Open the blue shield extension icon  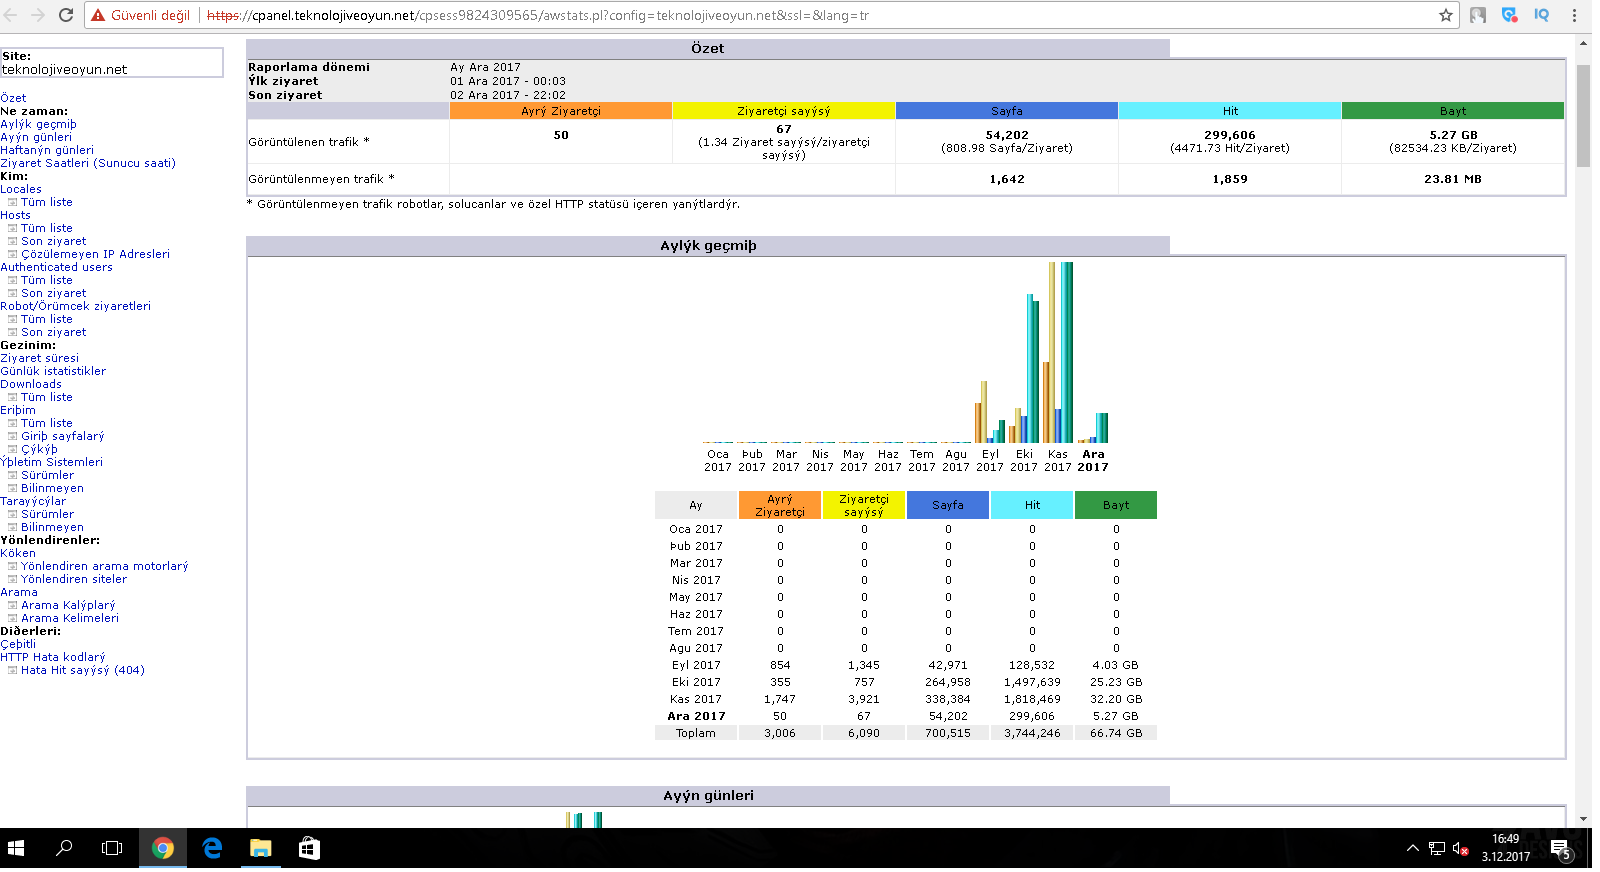[x=1510, y=15]
